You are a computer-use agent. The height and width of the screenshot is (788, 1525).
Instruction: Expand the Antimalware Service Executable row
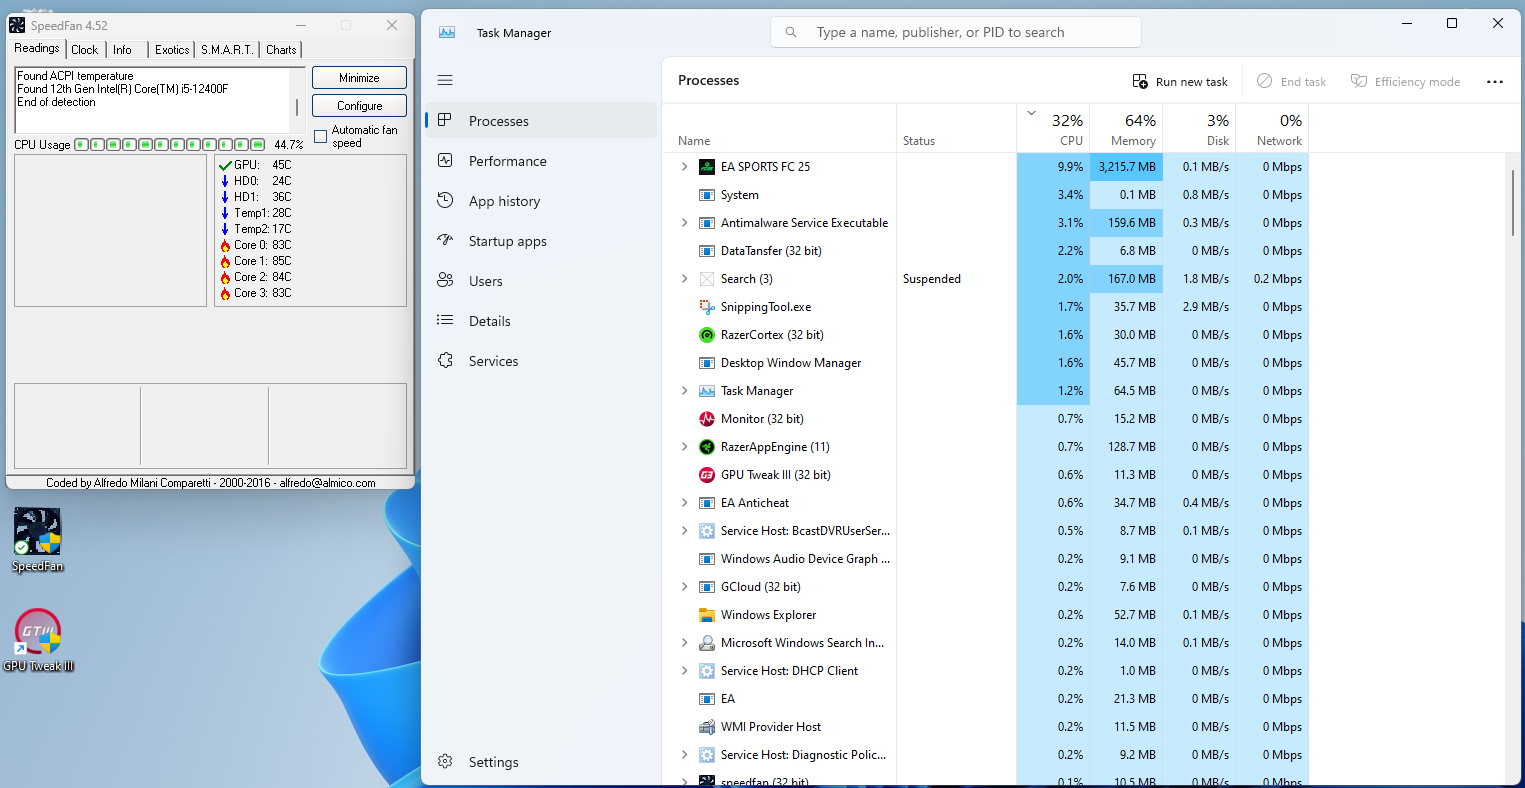point(684,223)
